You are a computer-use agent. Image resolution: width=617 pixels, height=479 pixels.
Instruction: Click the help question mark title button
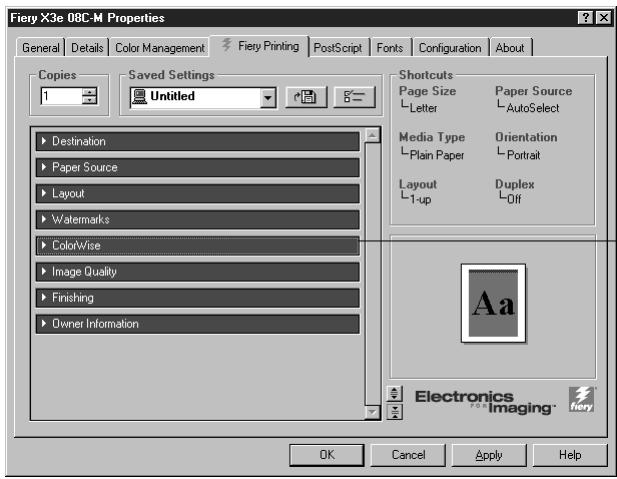[586, 18]
